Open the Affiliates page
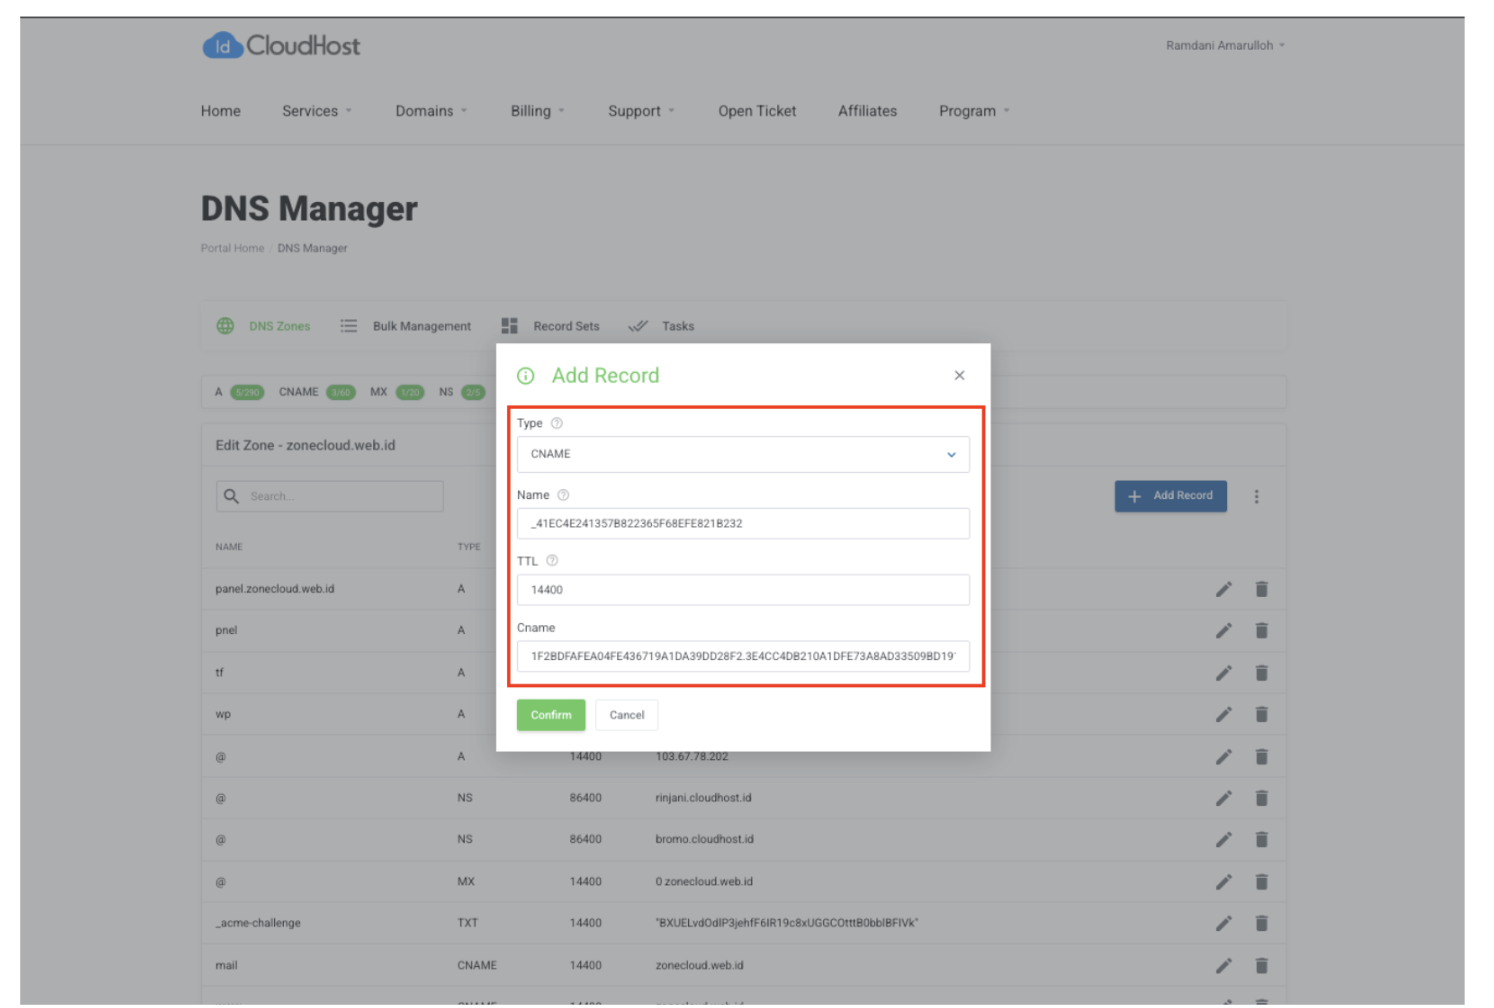 click(x=867, y=111)
